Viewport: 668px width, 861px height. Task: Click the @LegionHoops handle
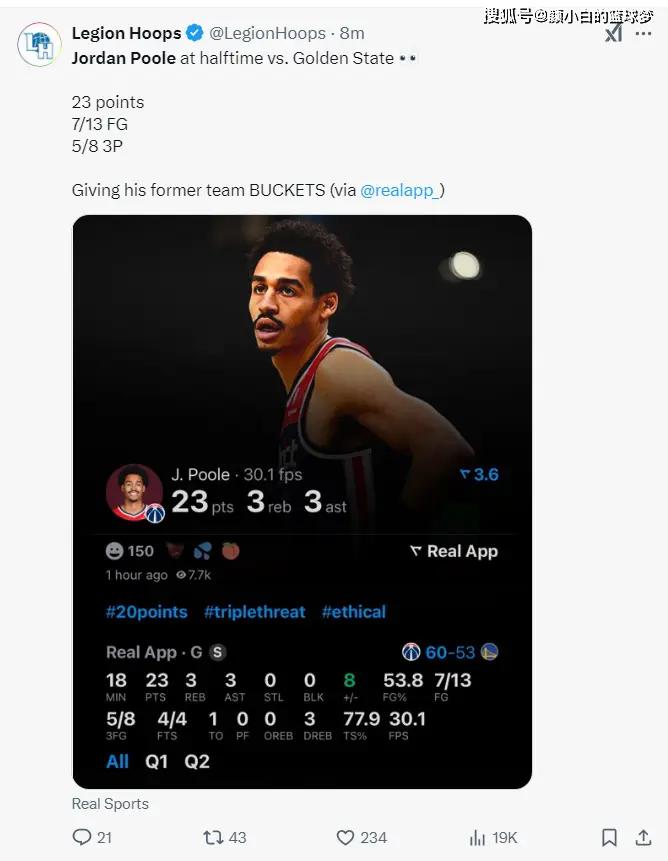click(x=267, y=33)
